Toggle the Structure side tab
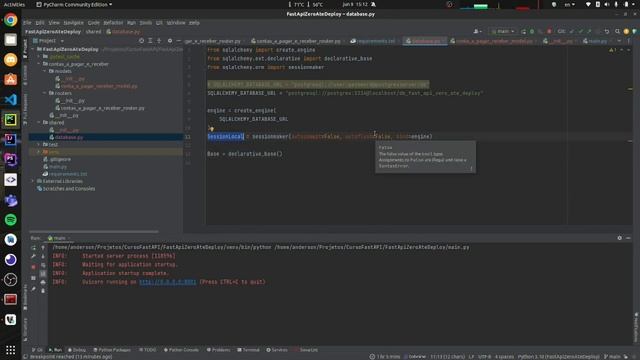 [25, 329]
